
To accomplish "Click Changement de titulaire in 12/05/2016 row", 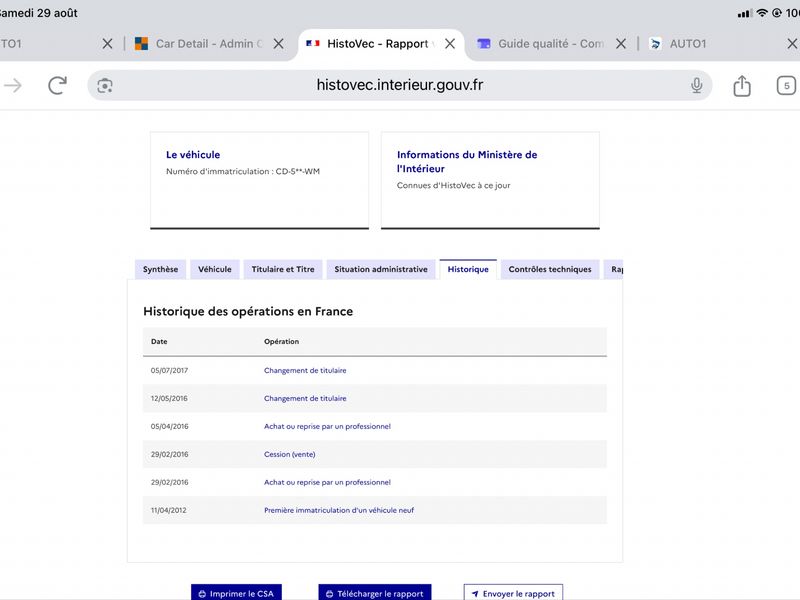I will tap(305, 398).
